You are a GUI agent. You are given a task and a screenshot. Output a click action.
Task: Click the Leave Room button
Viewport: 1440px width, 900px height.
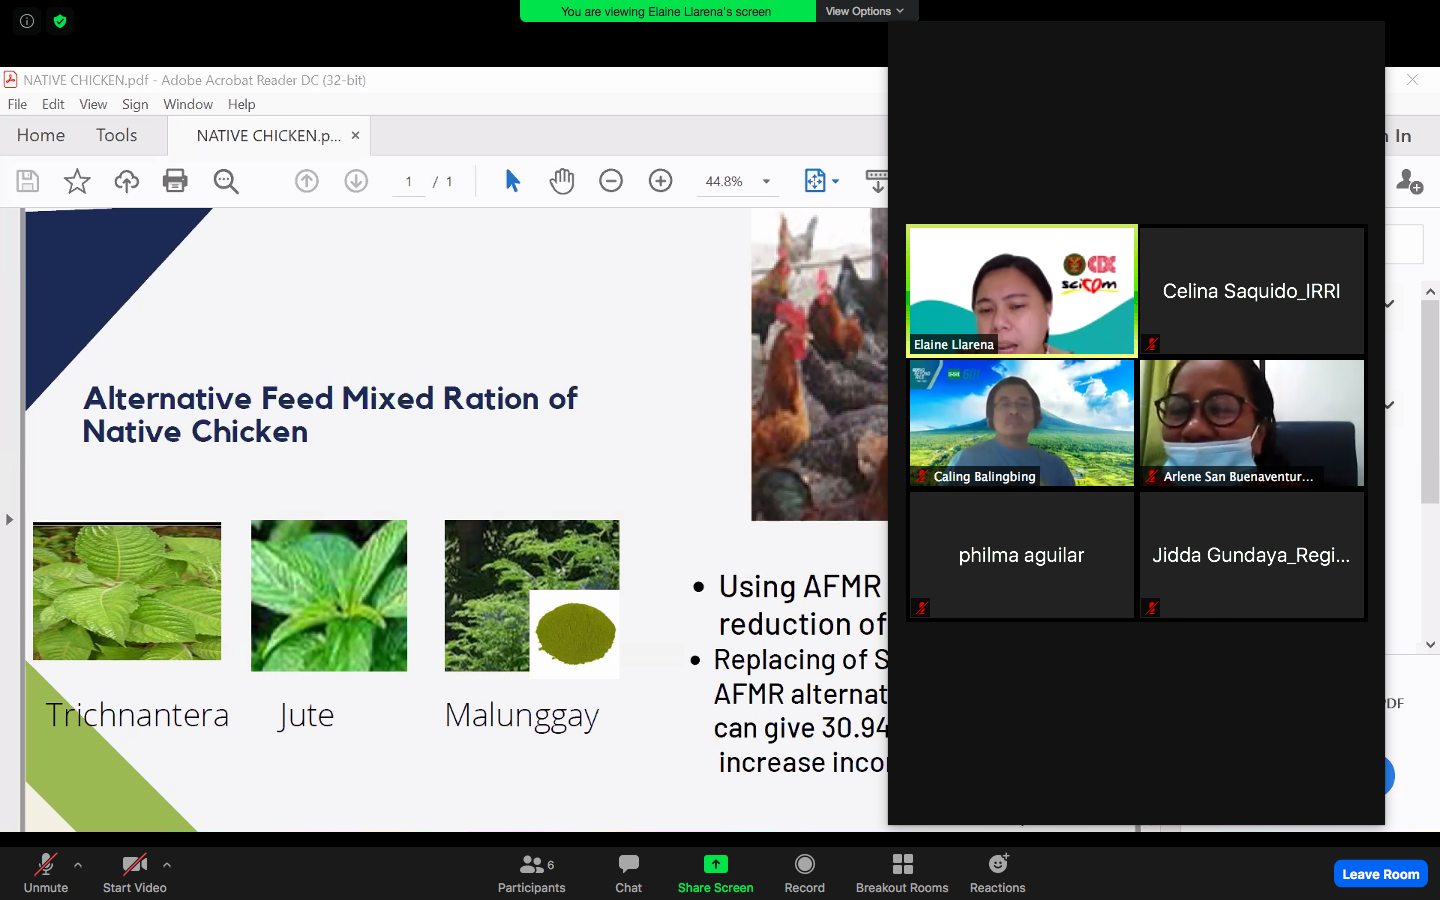(x=1380, y=874)
